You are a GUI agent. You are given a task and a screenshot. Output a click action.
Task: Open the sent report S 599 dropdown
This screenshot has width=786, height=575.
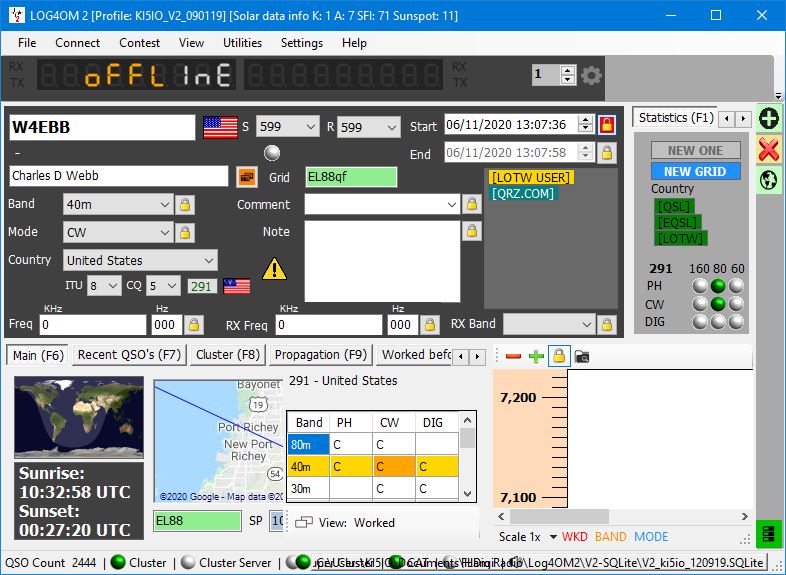(311, 127)
